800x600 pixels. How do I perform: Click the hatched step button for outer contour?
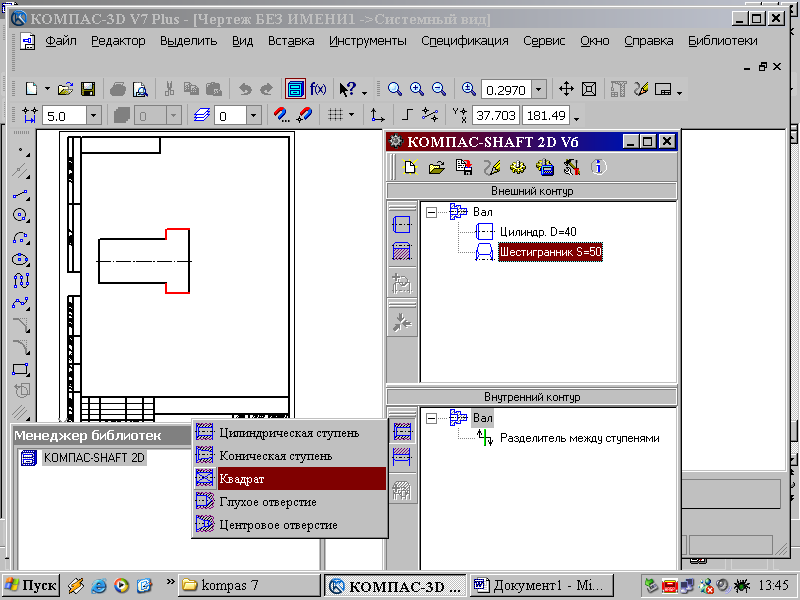coord(402,252)
